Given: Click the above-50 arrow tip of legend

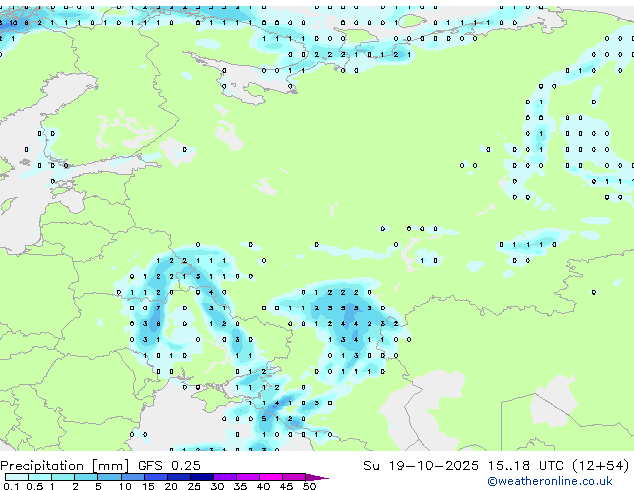Looking at the screenshot, I should tap(317, 477).
